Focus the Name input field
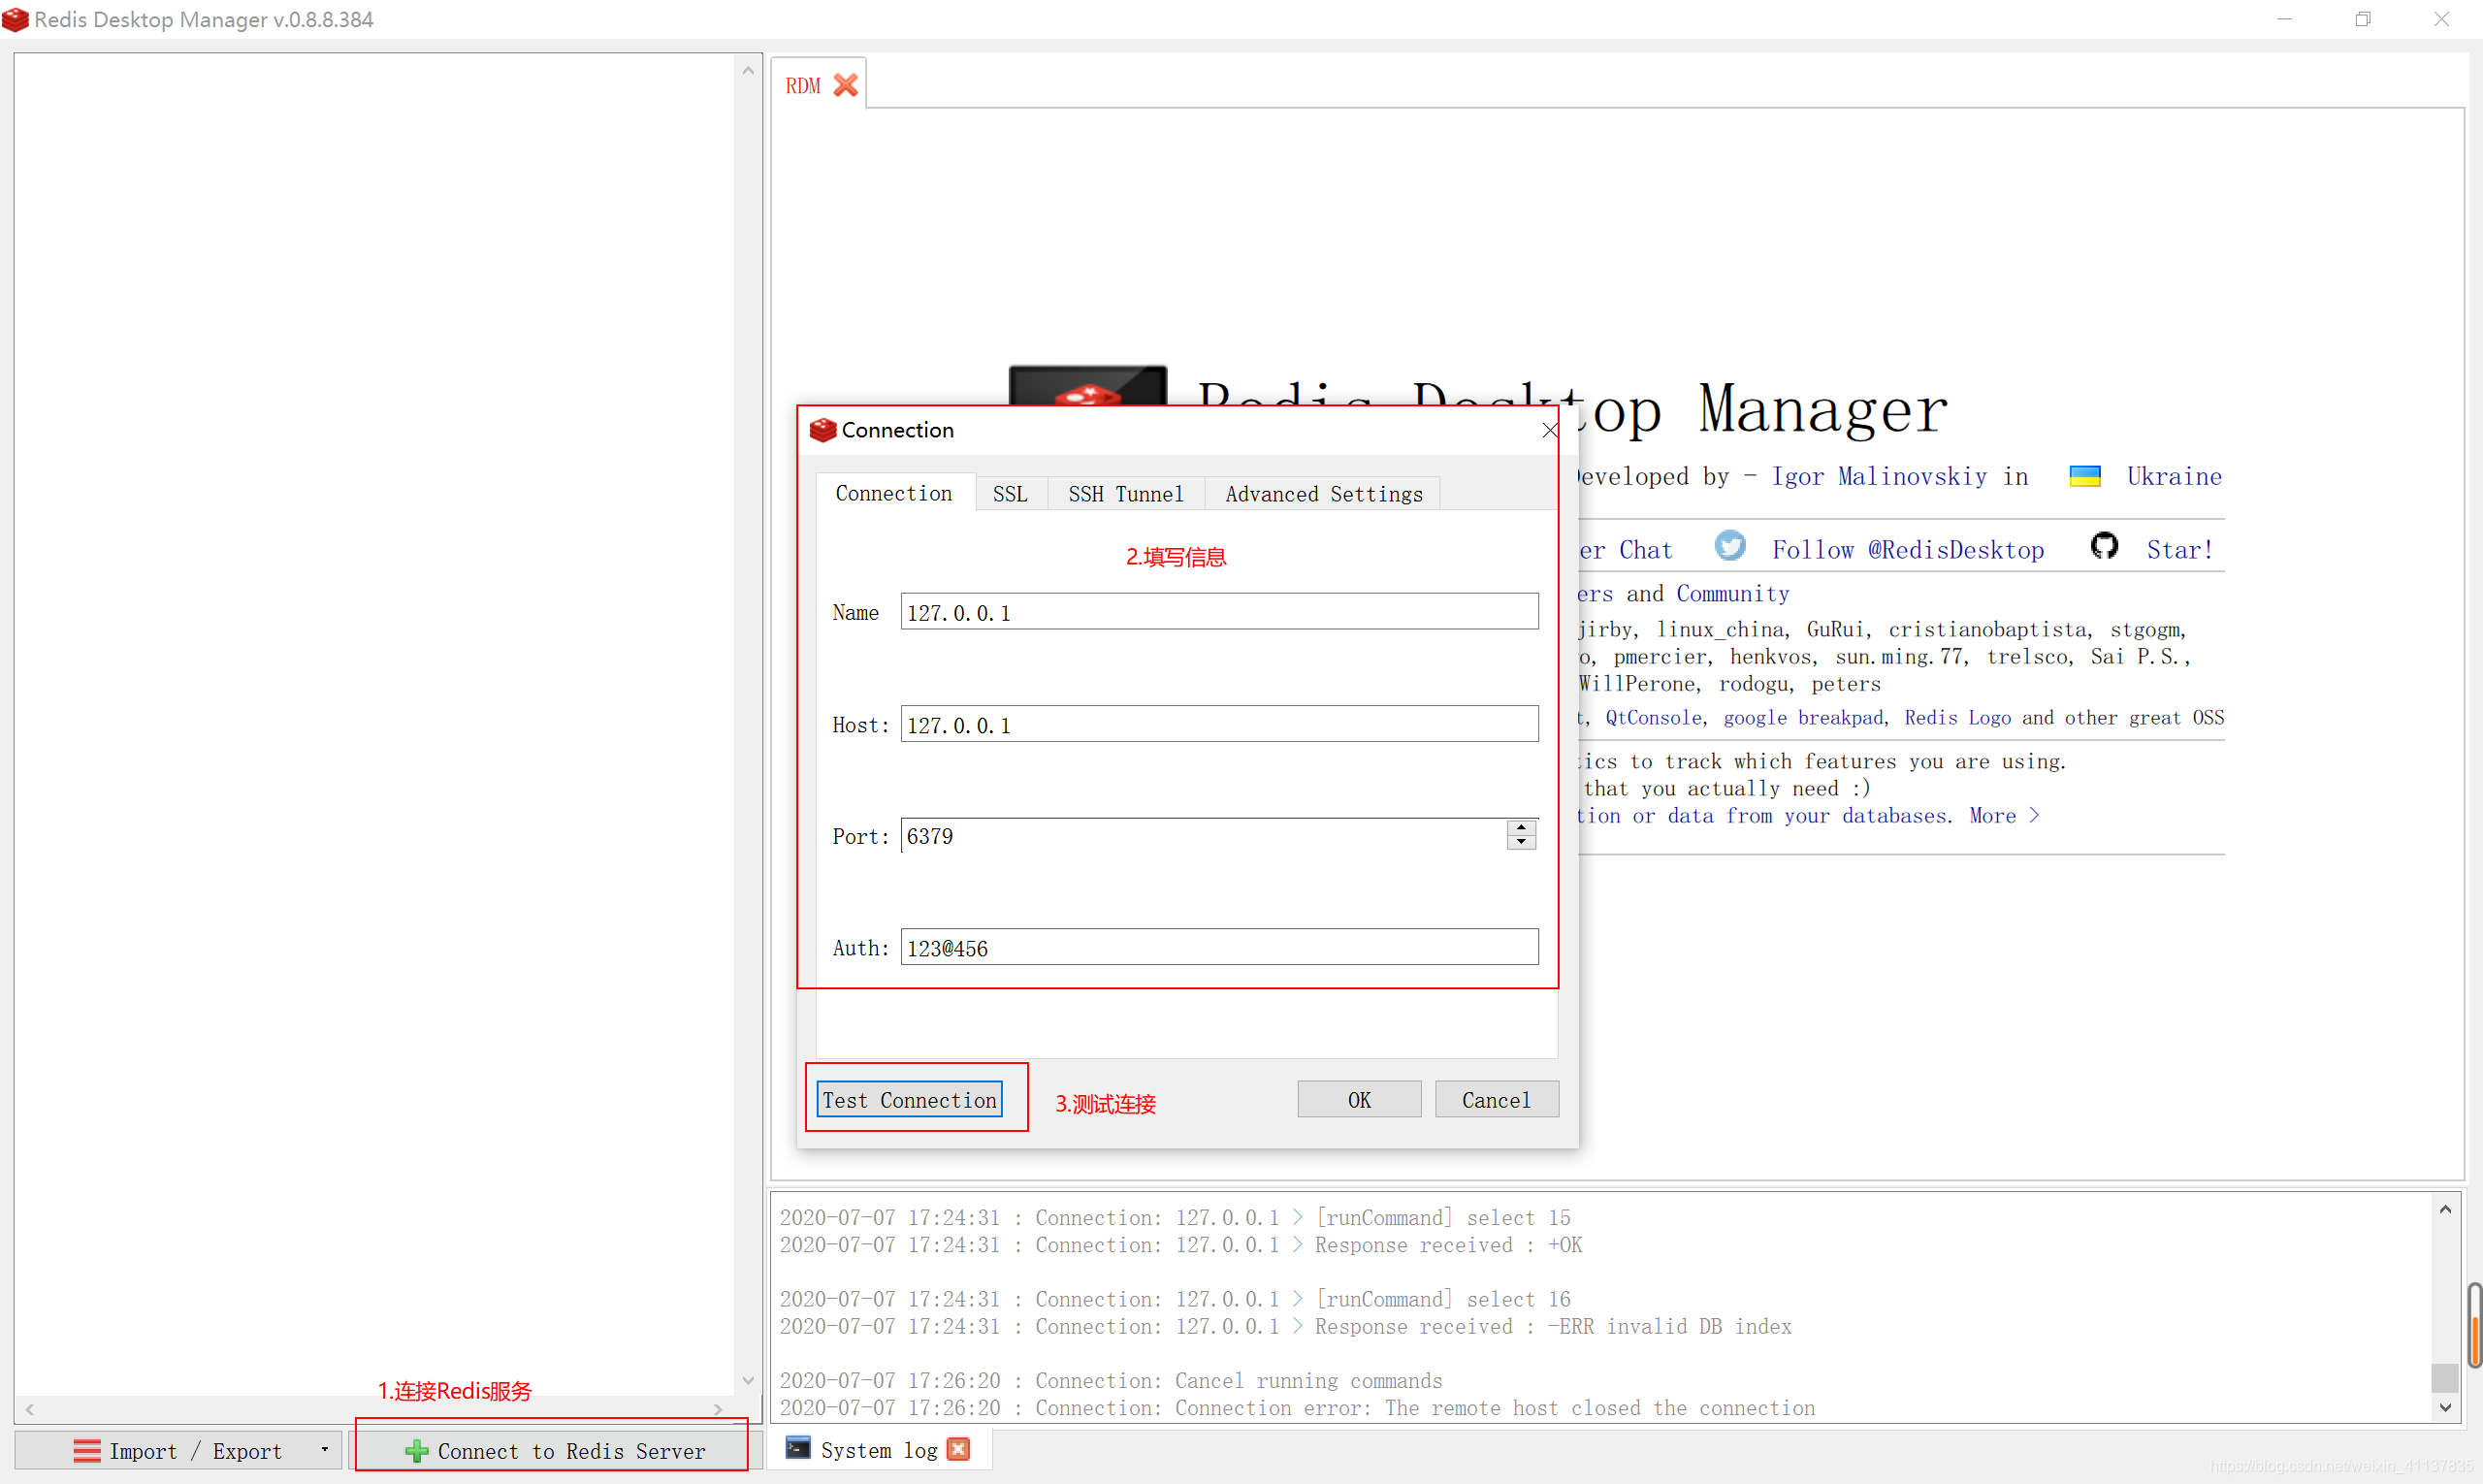This screenshot has width=2483, height=1484. (x=1218, y=611)
